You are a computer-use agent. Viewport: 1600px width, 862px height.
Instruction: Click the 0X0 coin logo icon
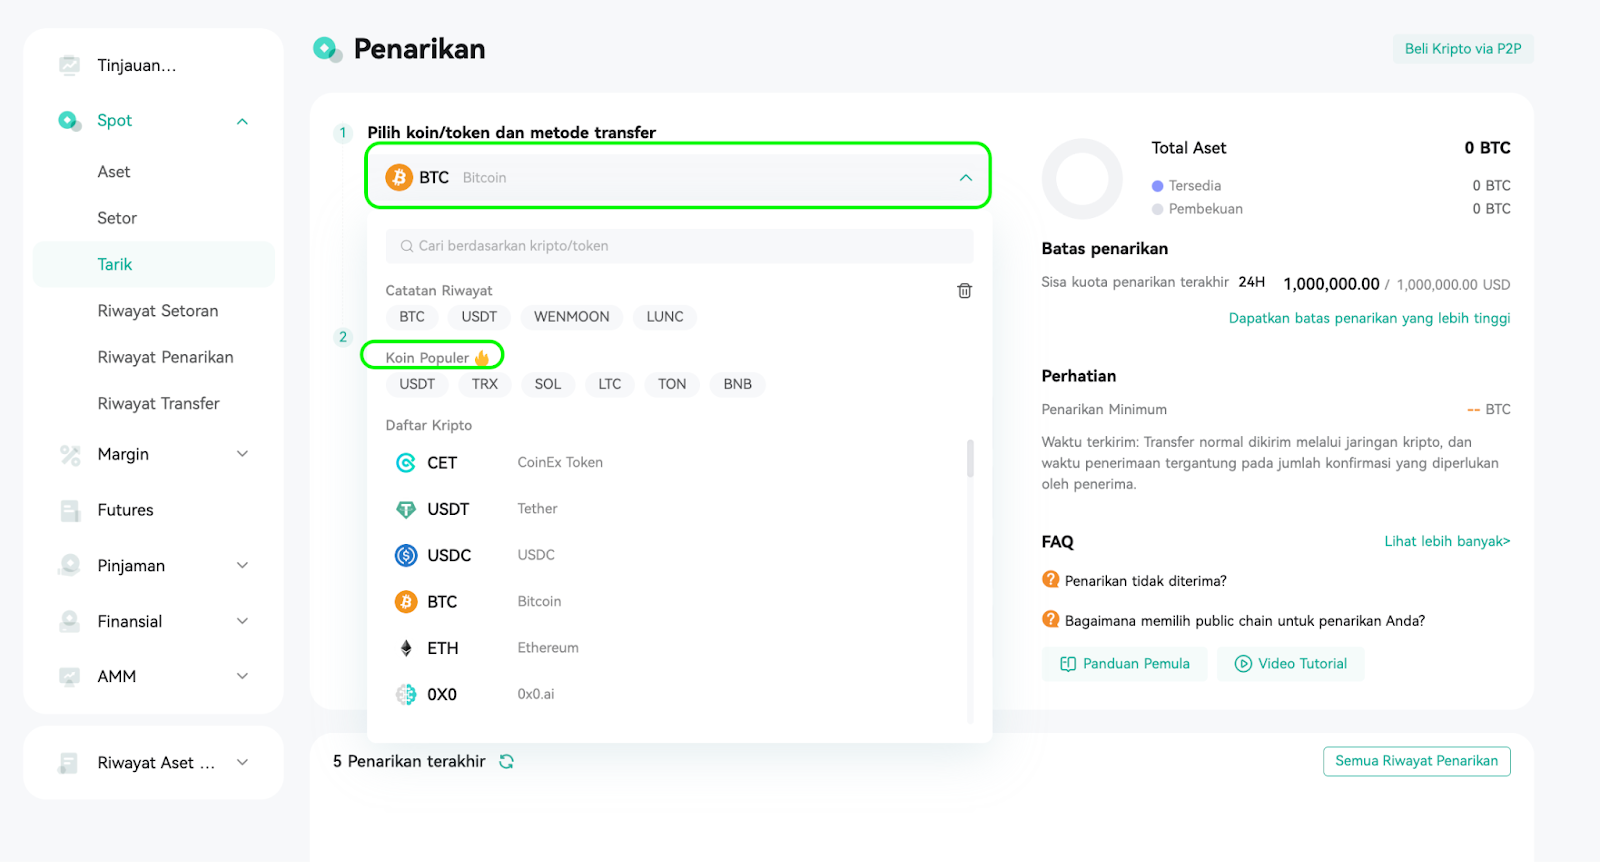[406, 694]
